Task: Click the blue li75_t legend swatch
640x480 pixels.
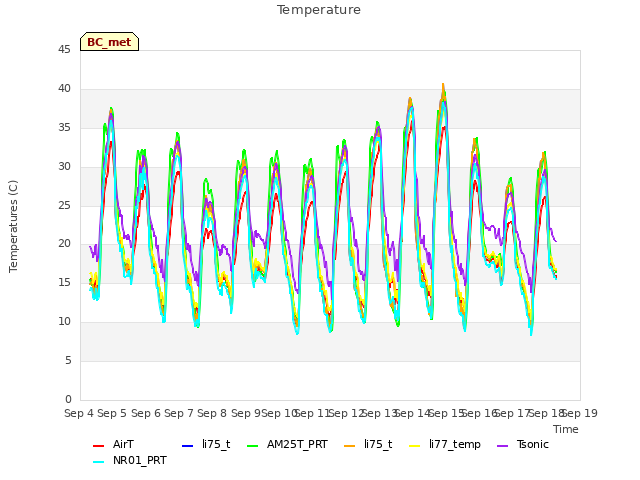Action: point(187,445)
